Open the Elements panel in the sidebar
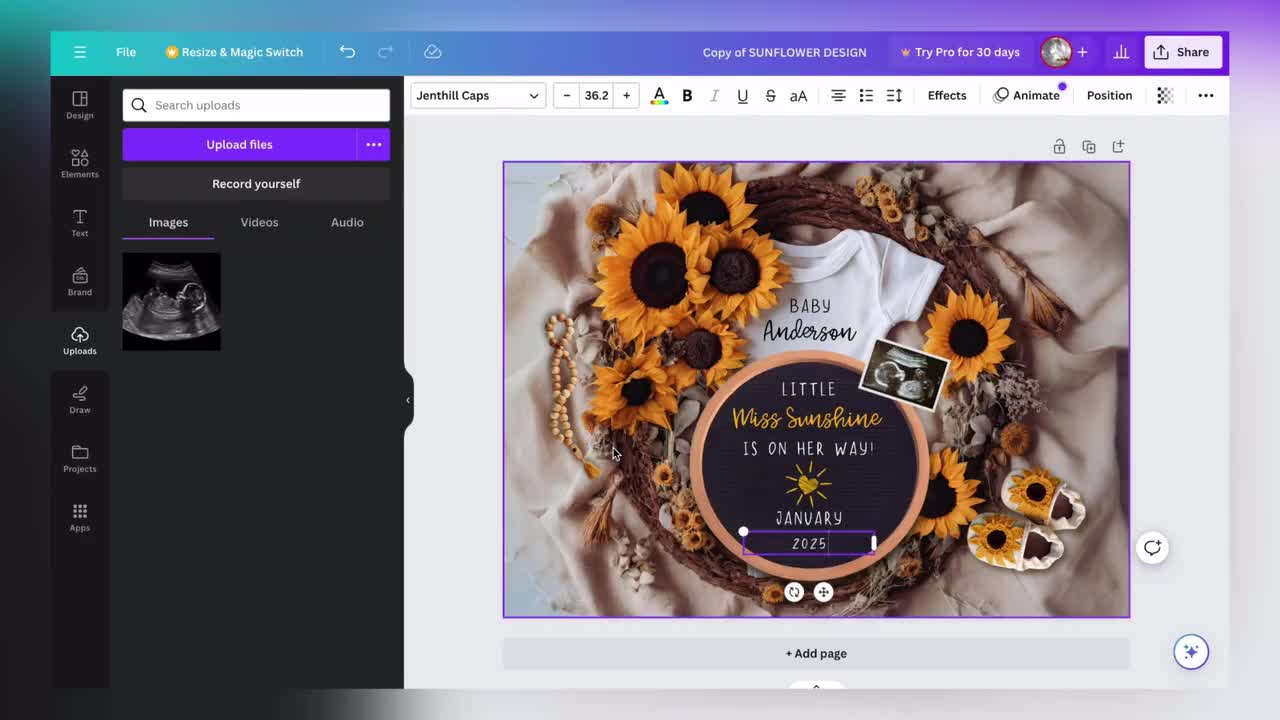The height and width of the screenshot is (720, 1280). click(x=79, y=162)
